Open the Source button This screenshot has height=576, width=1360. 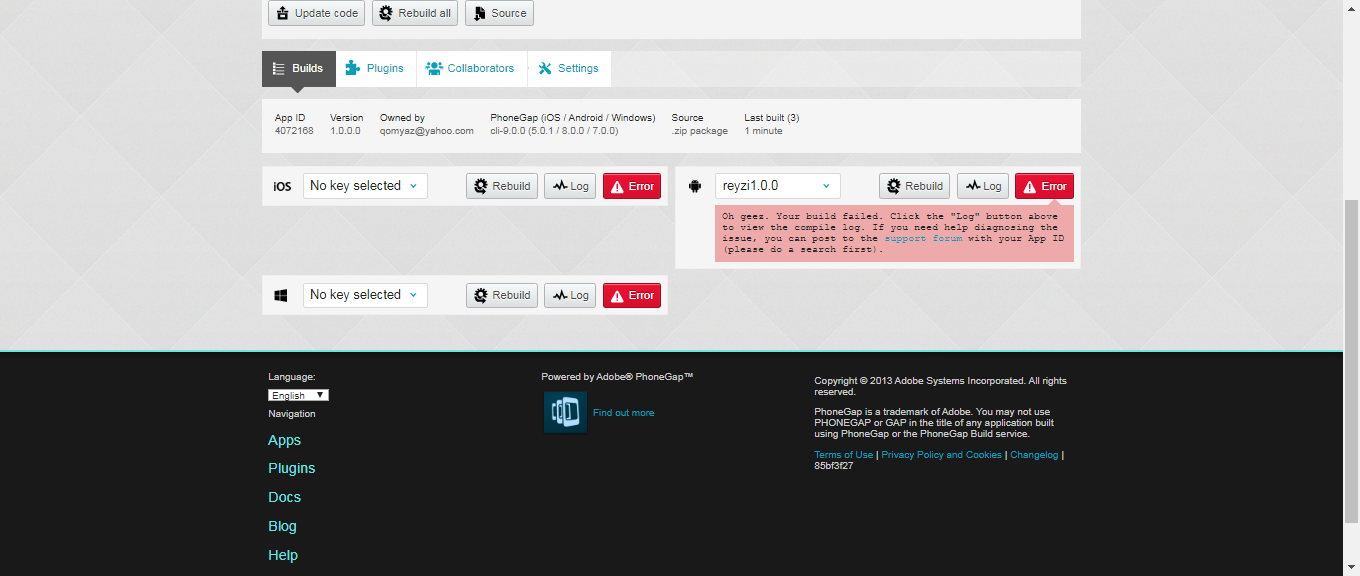pos(499,13)
